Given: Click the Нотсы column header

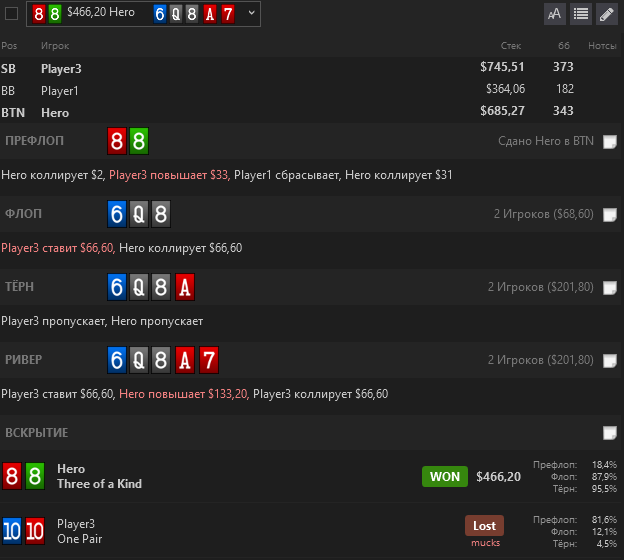Looking at the screenshot, I should (x=602, y=46).
